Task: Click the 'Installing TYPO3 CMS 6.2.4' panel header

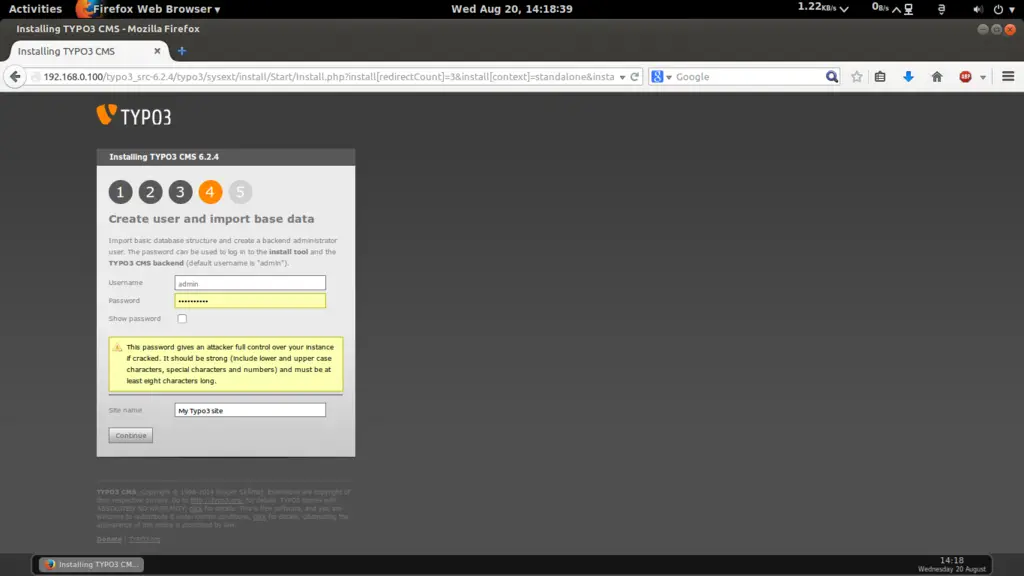Action: point(226,157)
